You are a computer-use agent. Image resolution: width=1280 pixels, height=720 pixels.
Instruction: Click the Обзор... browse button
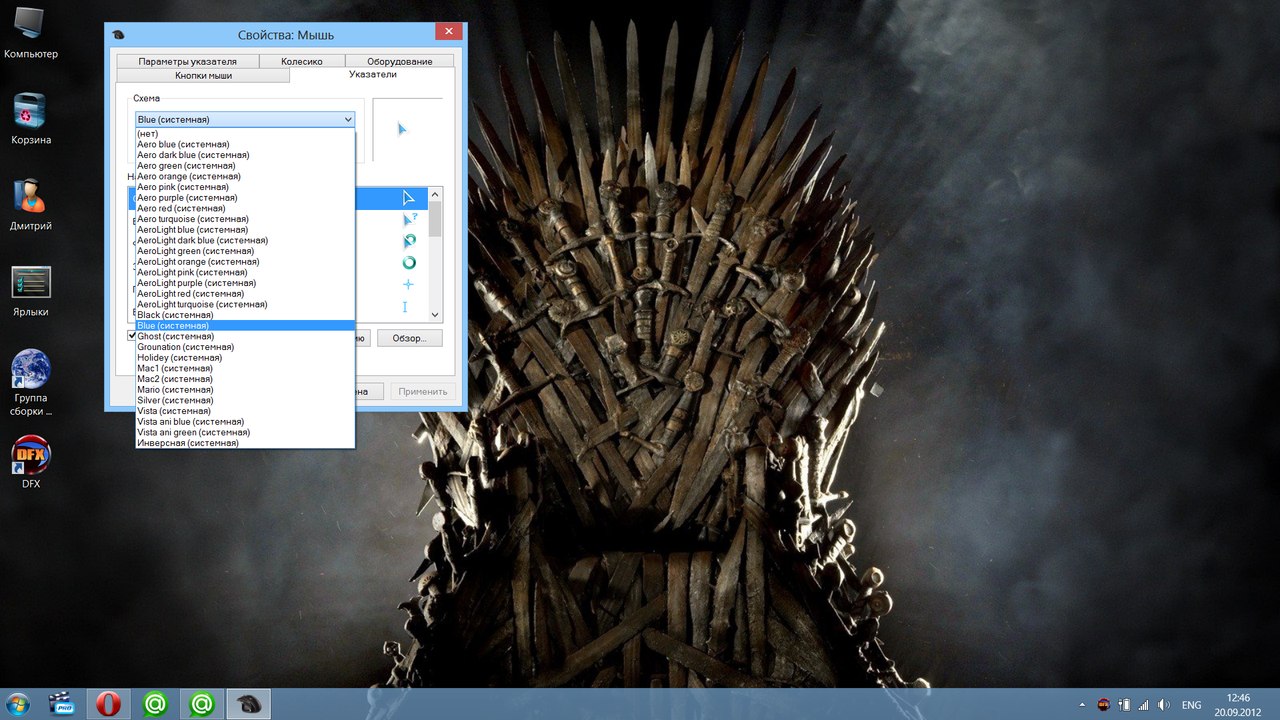click(x=410, y=338)
